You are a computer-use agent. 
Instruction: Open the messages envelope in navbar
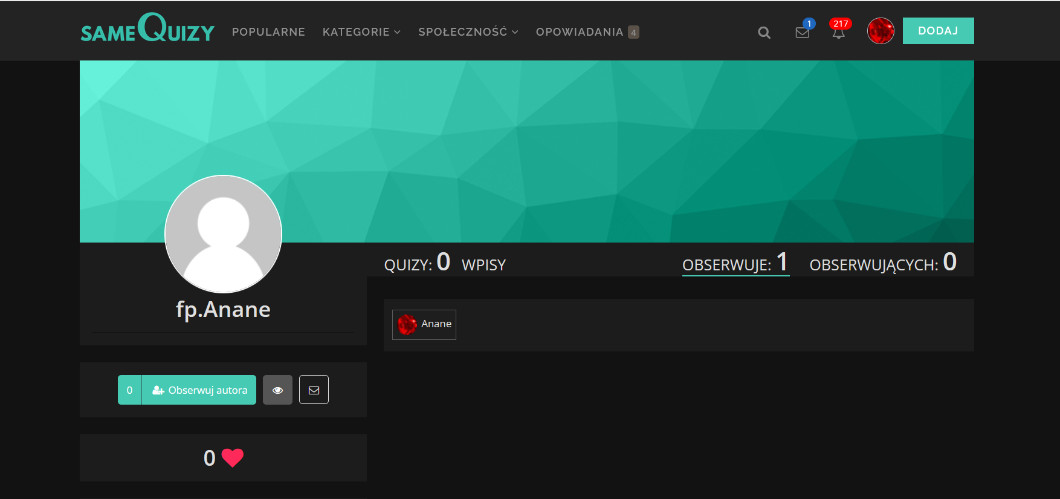(x=802, y=32)
